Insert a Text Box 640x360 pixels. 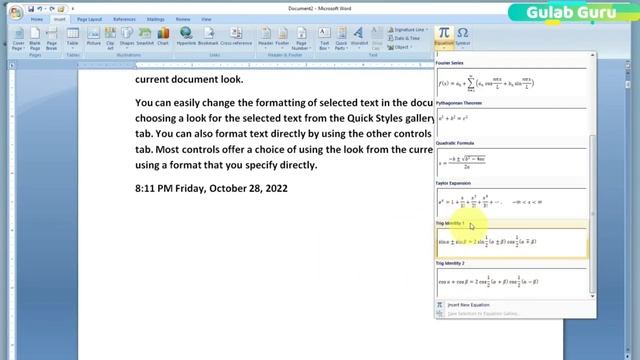[x=324, y=39]
